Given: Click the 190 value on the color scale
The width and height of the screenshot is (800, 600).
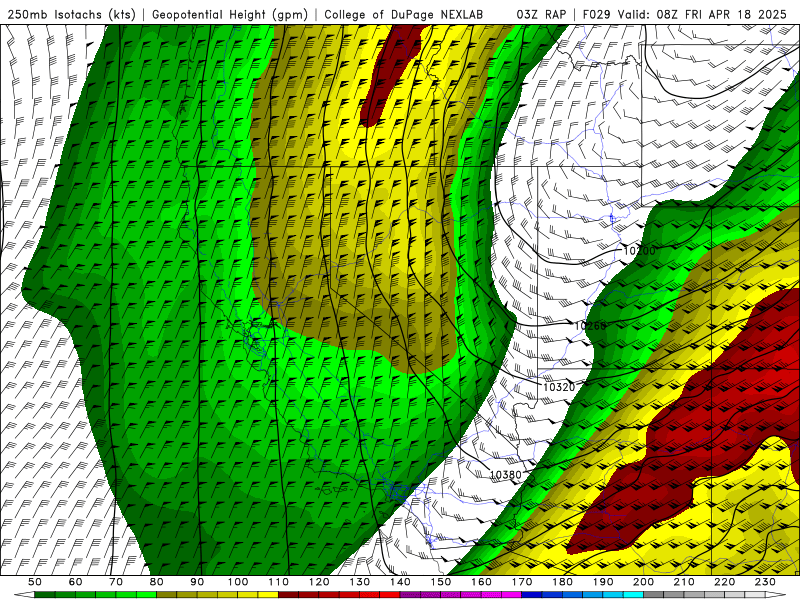Looking at the screenshot, I should coord(603,582).
